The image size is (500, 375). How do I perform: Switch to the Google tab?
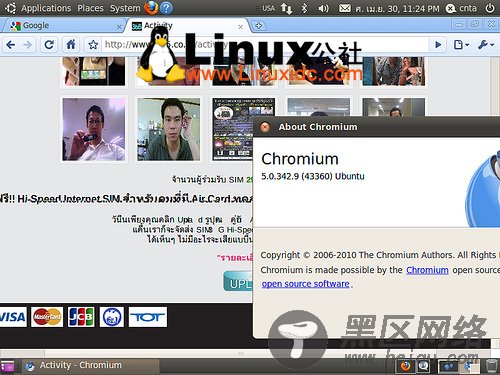pyautogui.click(x=62, y=25)
